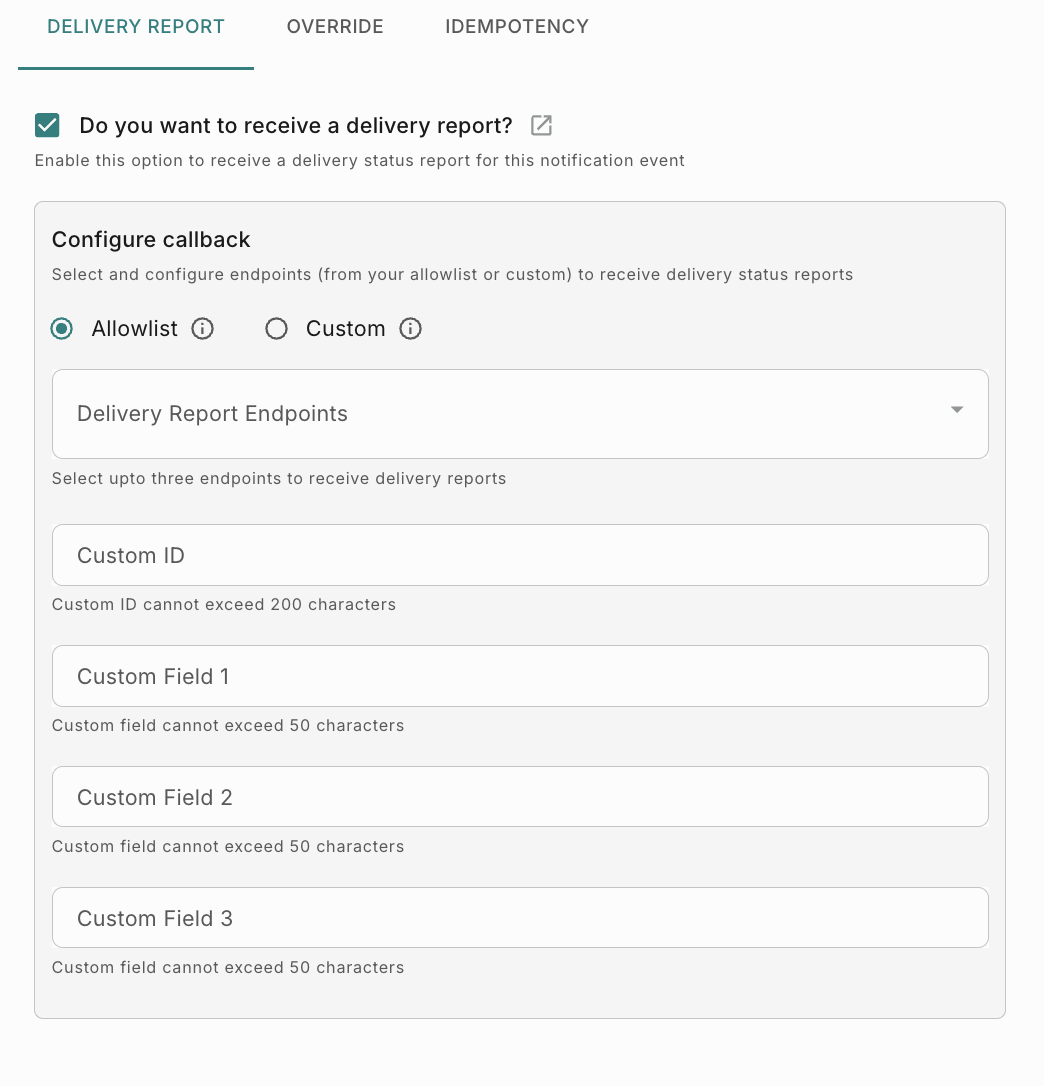
Task: Click the Allowlist option label text
Action: point(135,329)
